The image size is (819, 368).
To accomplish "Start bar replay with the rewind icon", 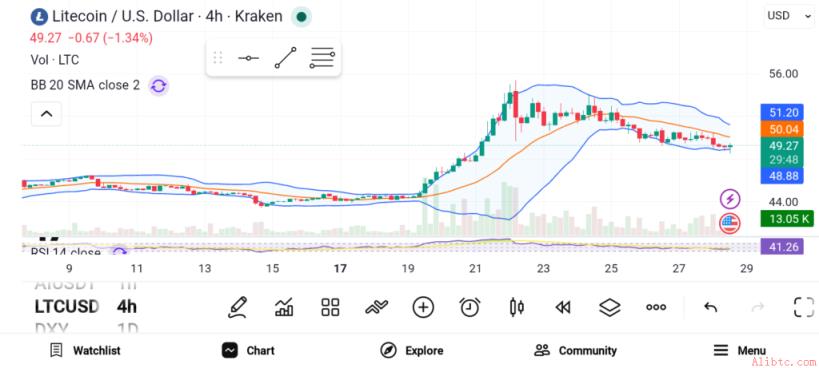I will [563, 307].
